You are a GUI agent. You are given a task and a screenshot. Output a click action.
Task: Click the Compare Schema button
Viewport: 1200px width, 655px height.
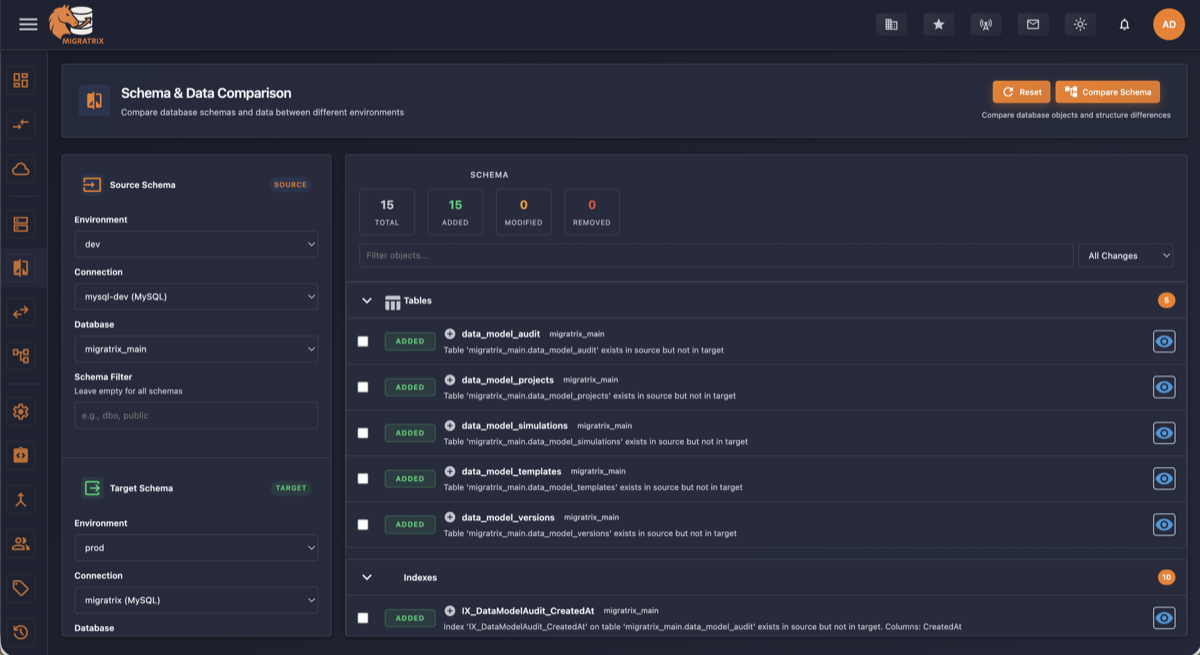pyautogui.click(x=1107, y=91)
